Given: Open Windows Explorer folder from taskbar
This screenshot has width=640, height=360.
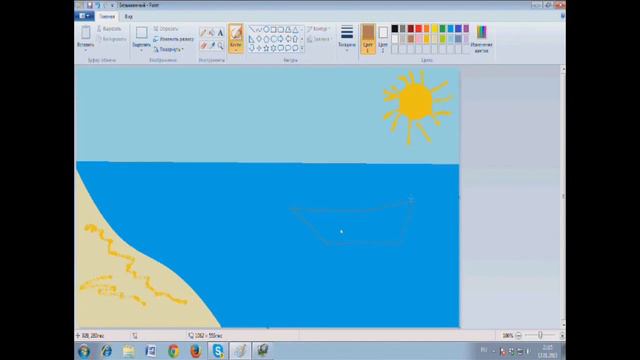Looking at the screenshot, I should [x=129, y=351].
